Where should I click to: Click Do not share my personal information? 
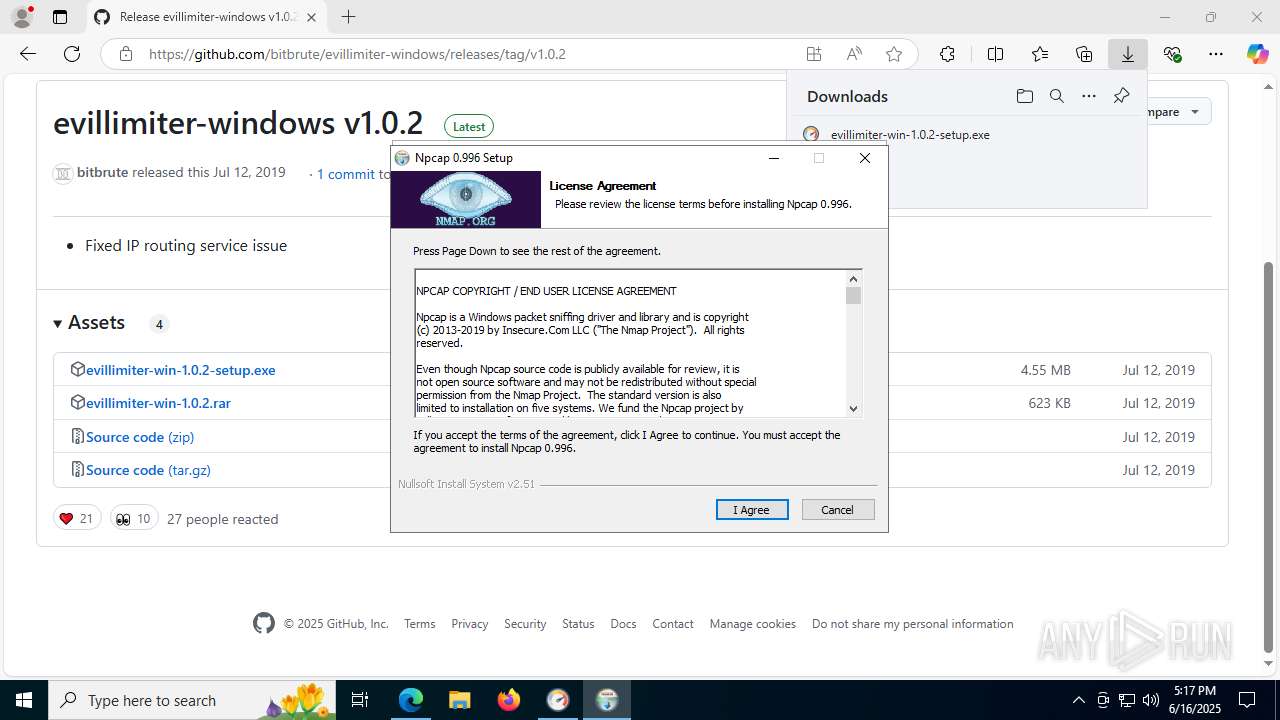pyautogui.click(x=913, y=623)
